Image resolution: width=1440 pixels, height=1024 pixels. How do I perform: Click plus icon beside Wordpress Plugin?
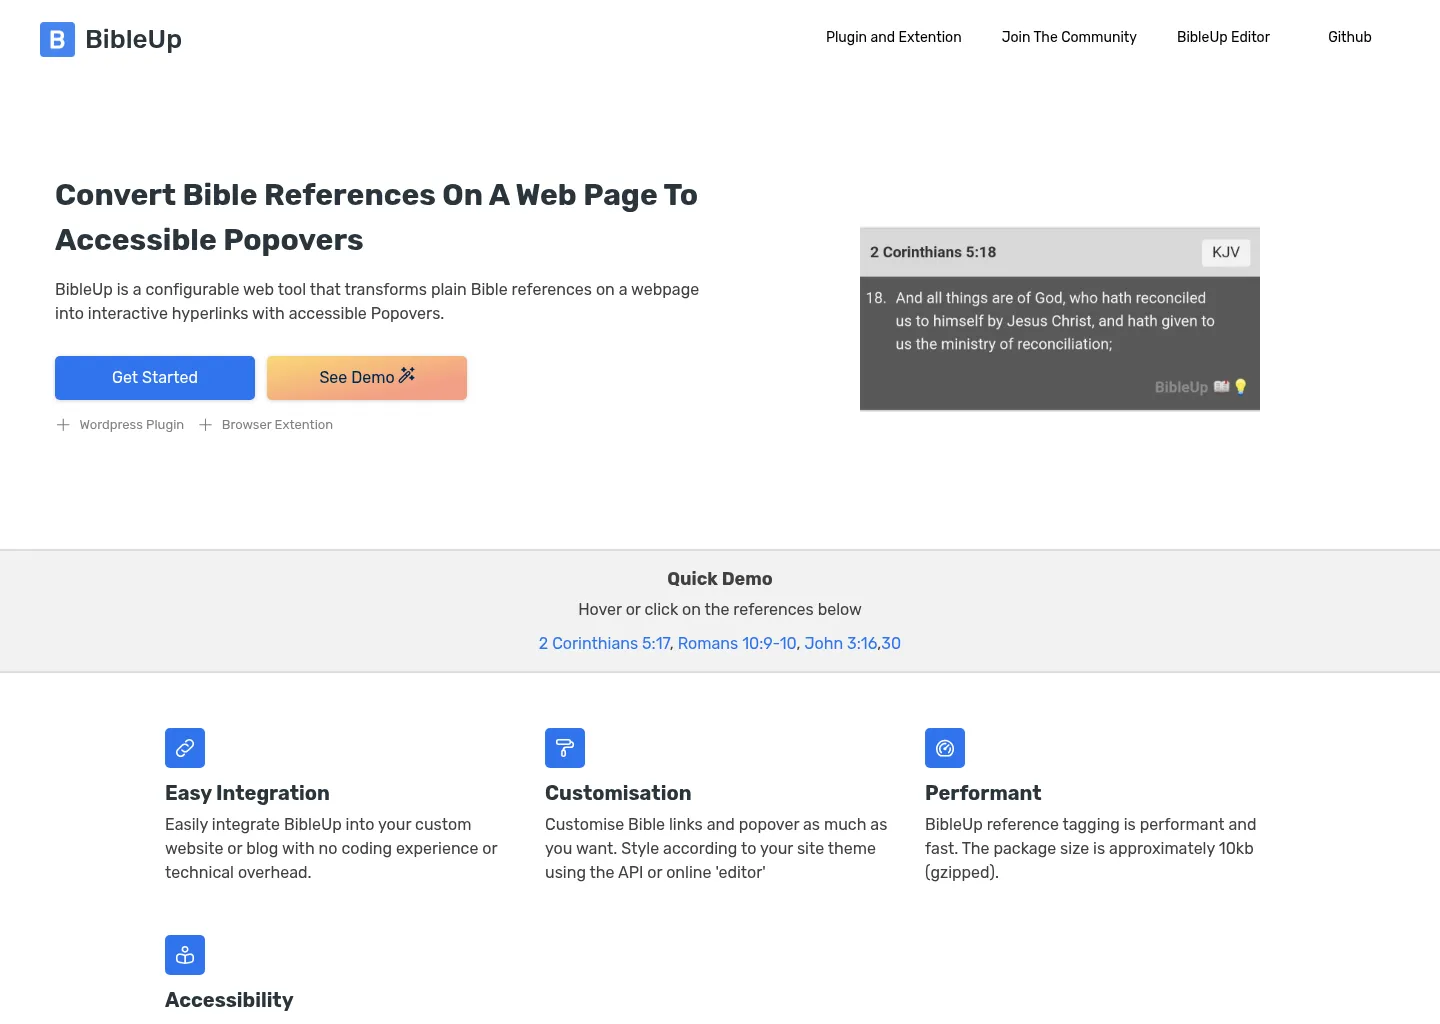pos(63,425)
